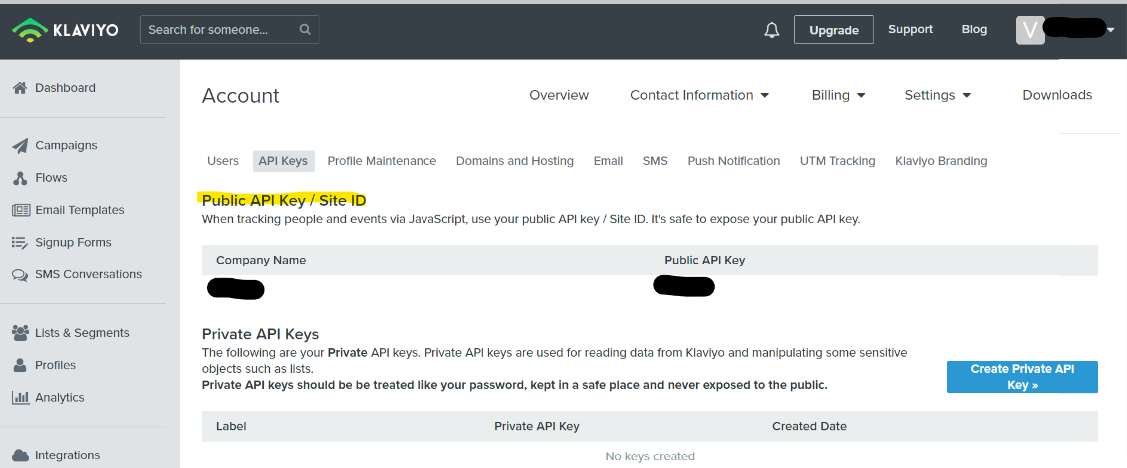Click the Label column header

coord(231,426)
